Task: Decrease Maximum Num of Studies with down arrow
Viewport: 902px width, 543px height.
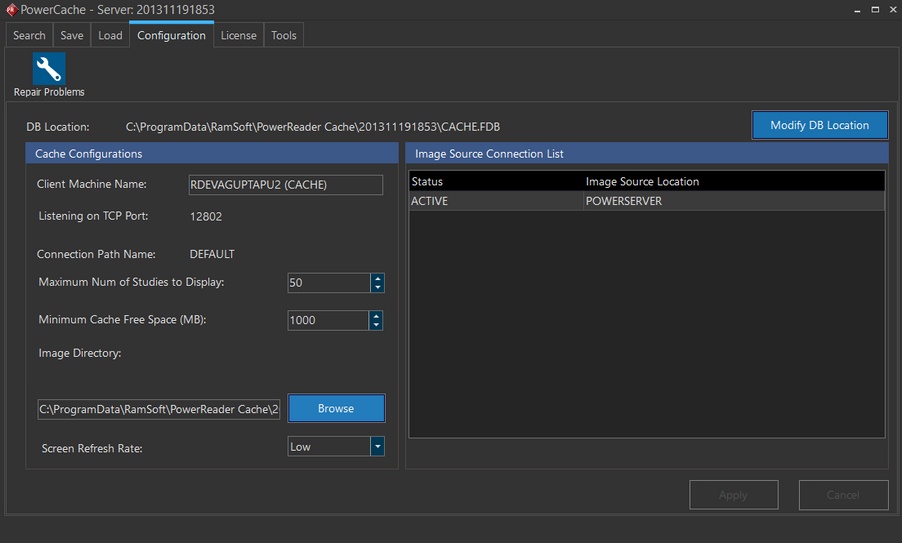Action: pyautogui.click(x=377, y=288)
